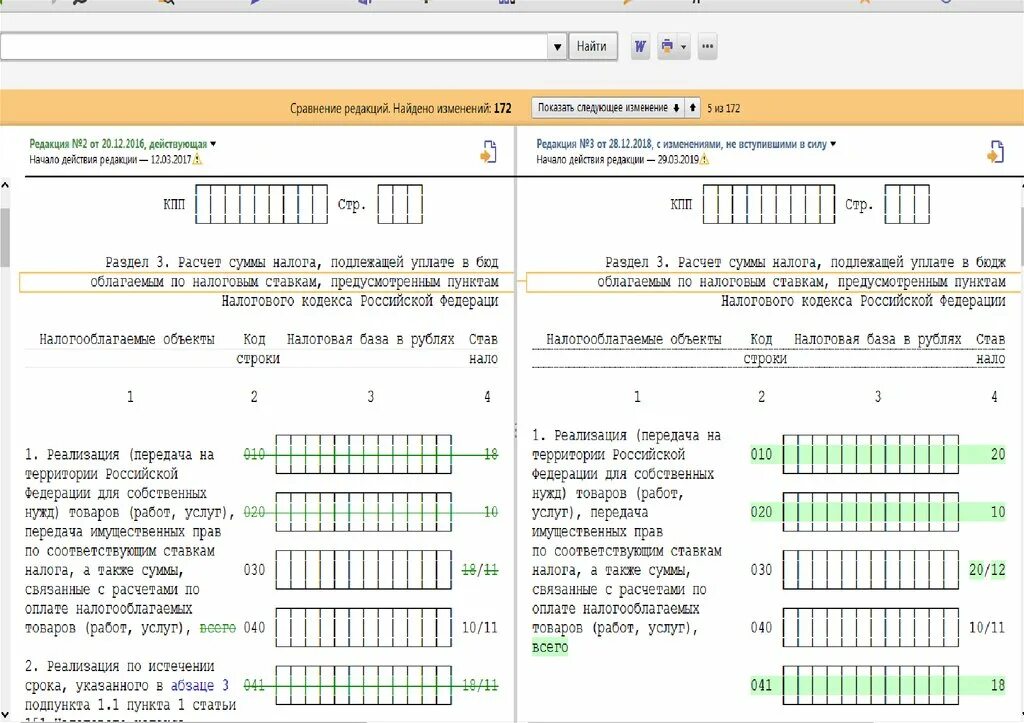
Task: Select highlighted code 041 in right pane
Action: tap(761, 685)
